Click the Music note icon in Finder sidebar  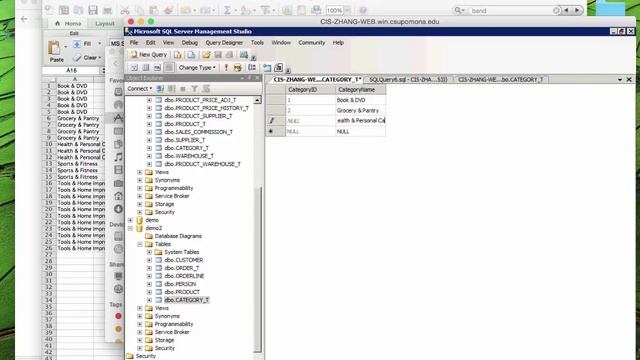pos(118,157)
